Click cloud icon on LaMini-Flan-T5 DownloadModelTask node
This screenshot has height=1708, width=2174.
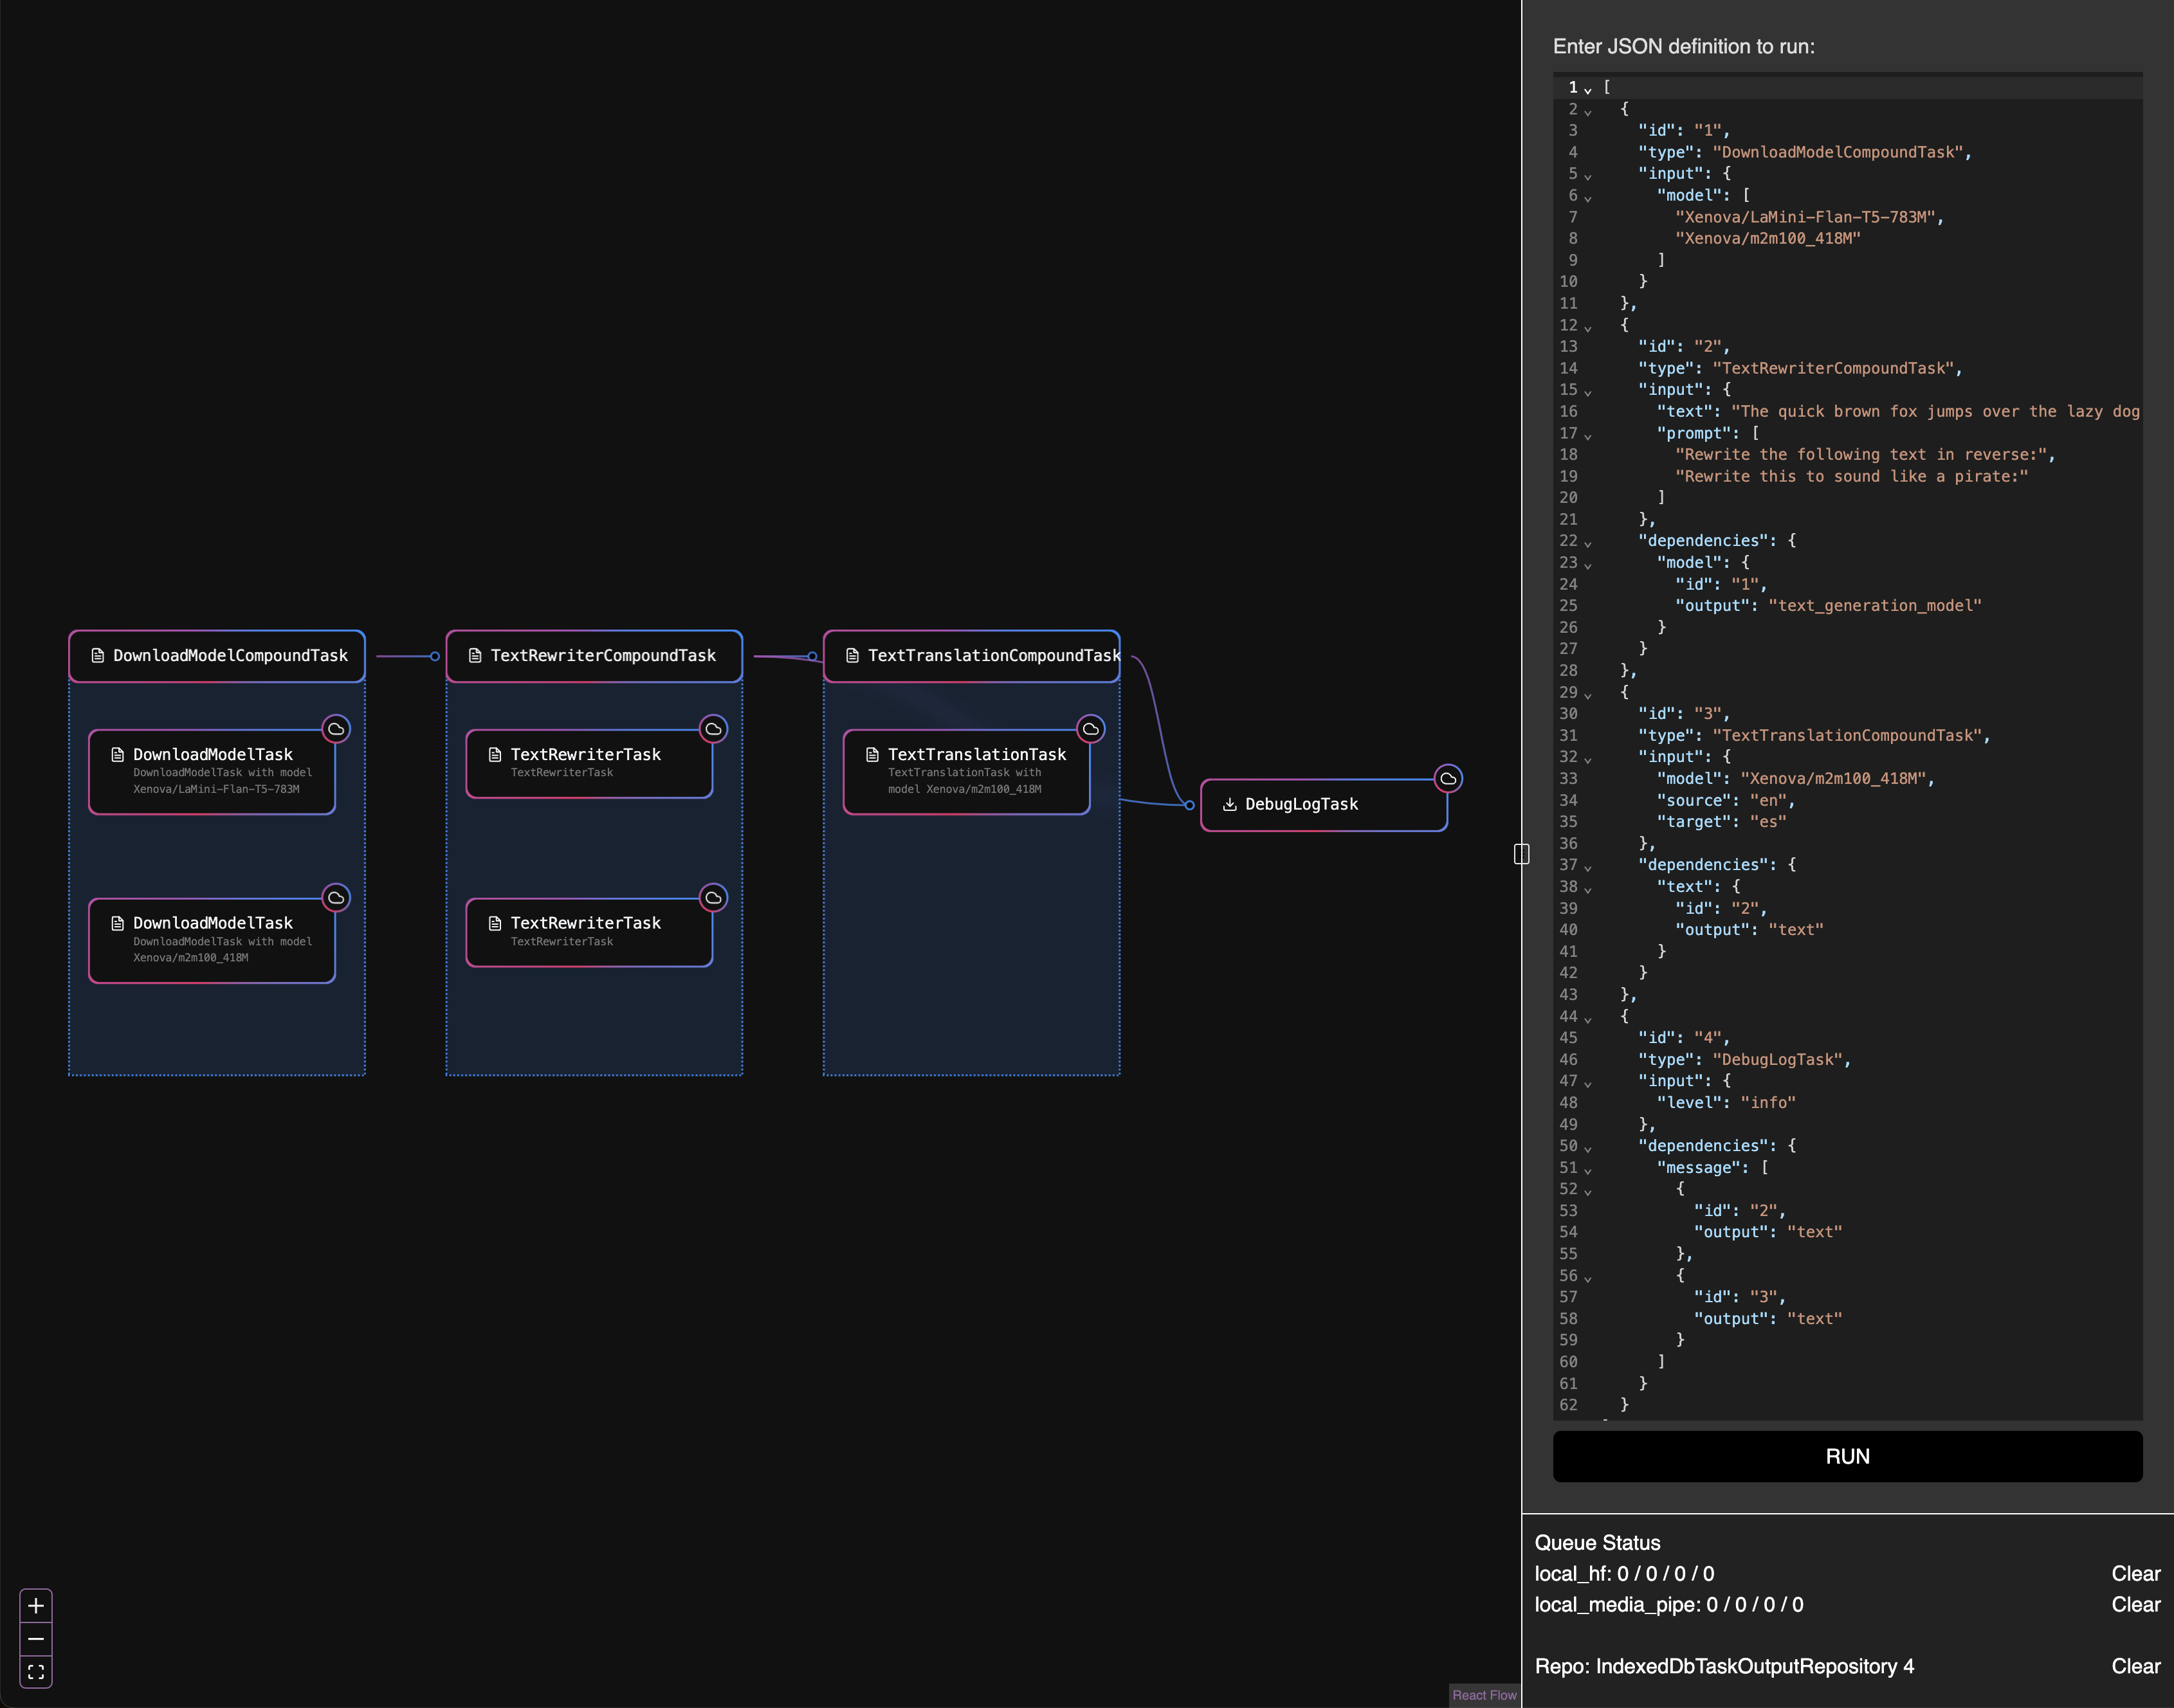pyautogui.click(x=336, y=729)
